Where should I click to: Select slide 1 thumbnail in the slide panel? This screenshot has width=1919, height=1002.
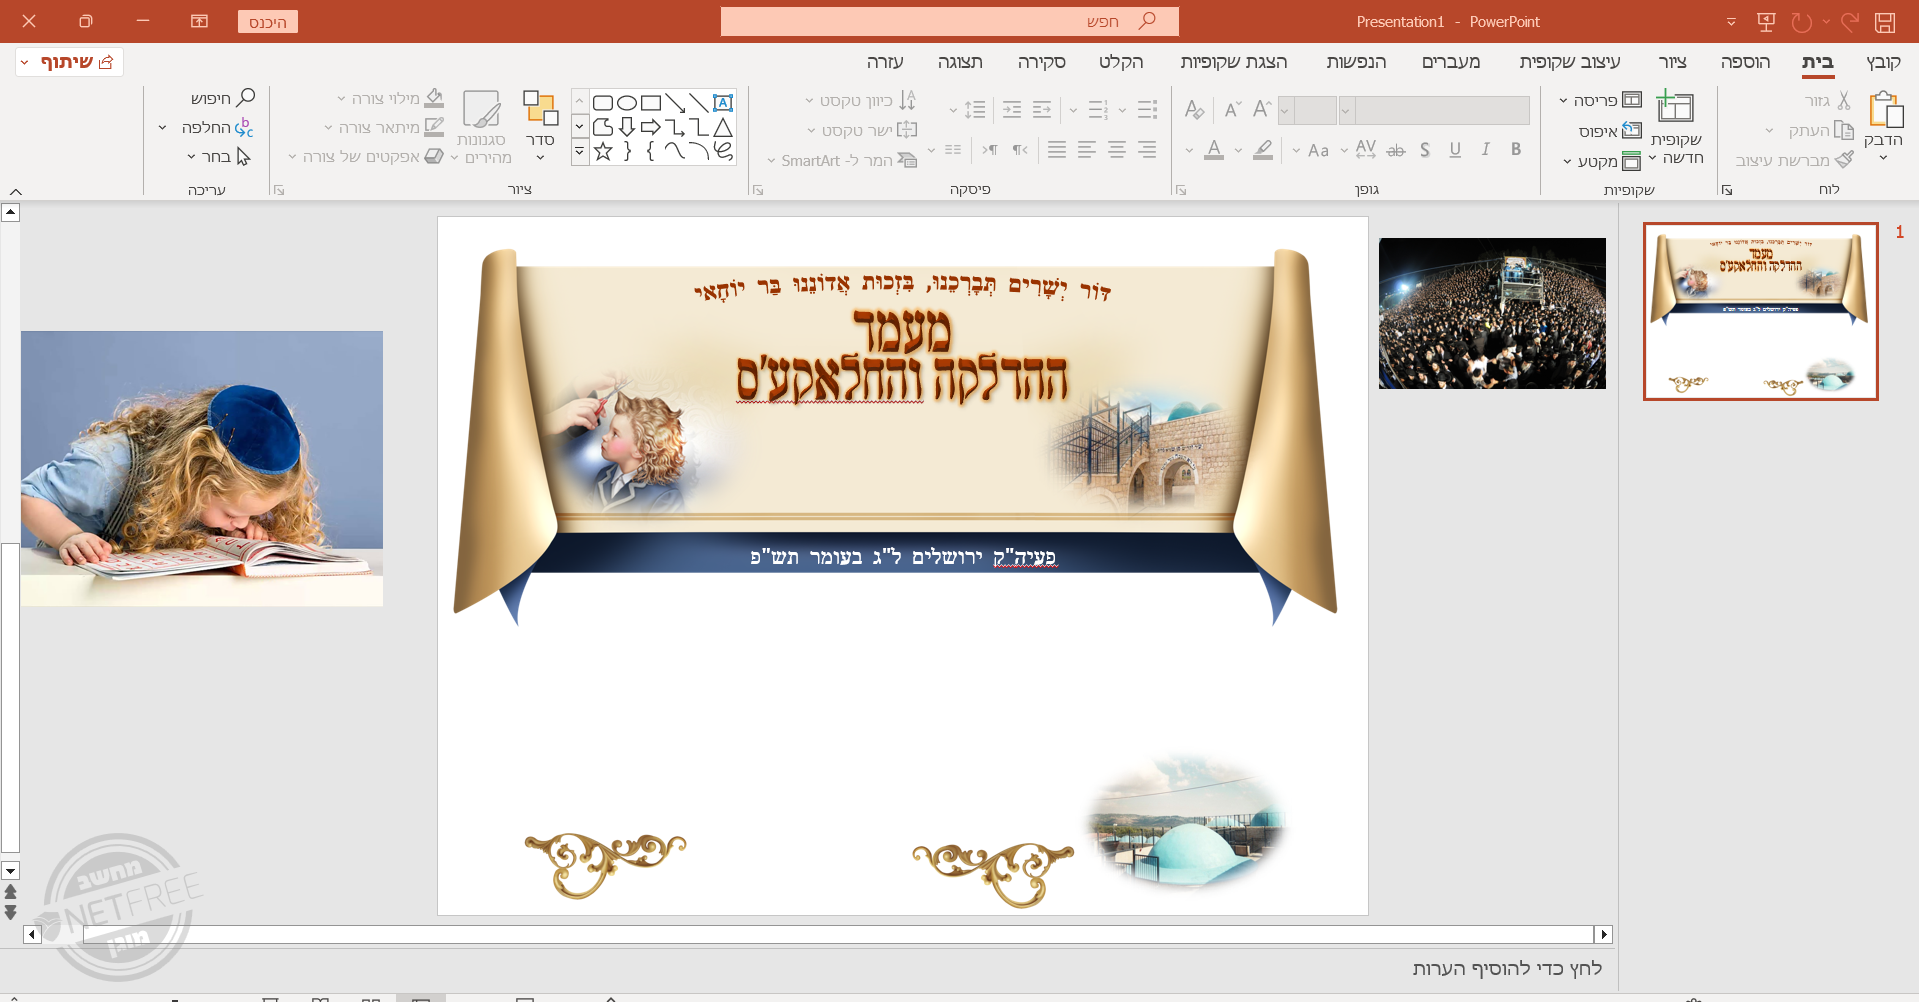coord(1760,311)
